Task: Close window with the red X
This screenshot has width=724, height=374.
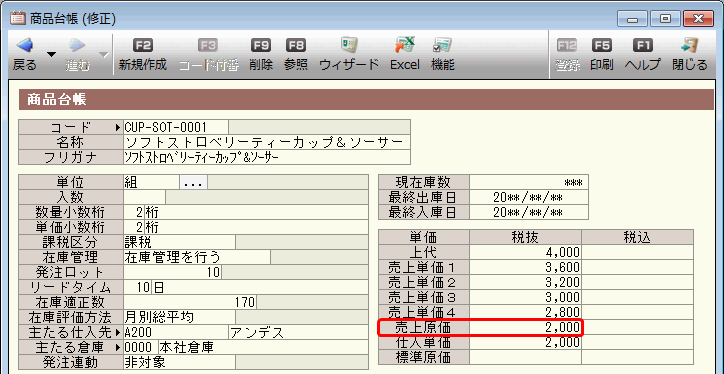Action: pyautogui.click(x=698, y=19)
